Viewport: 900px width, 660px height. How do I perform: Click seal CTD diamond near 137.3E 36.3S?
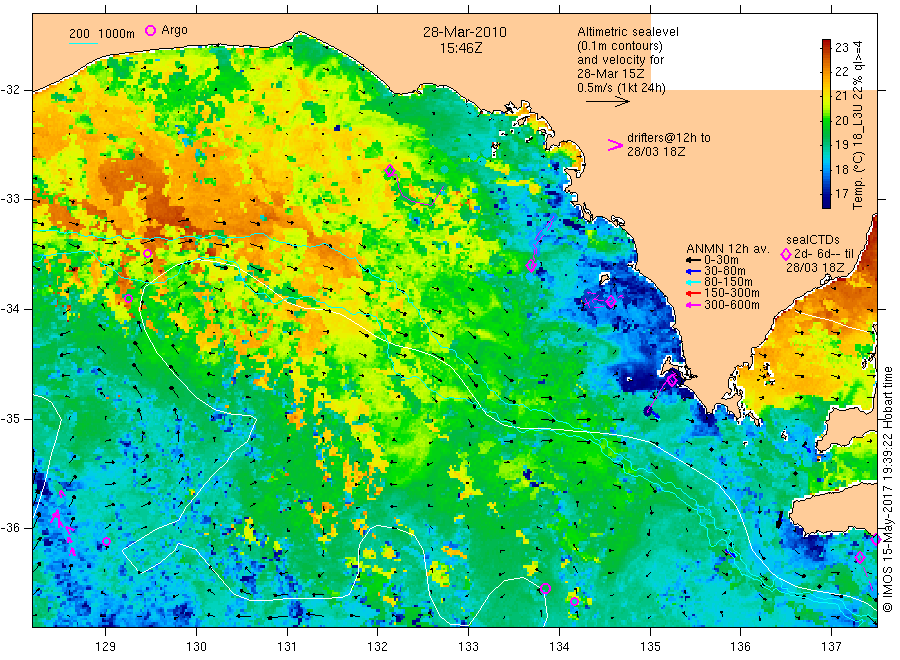(860, 557)
